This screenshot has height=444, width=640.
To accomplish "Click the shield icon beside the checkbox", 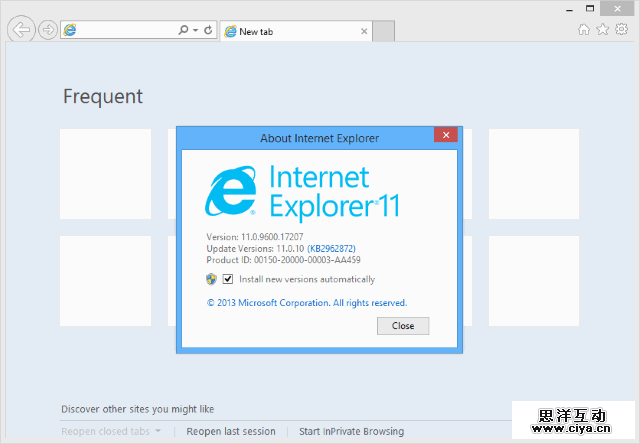I will 211,279.
